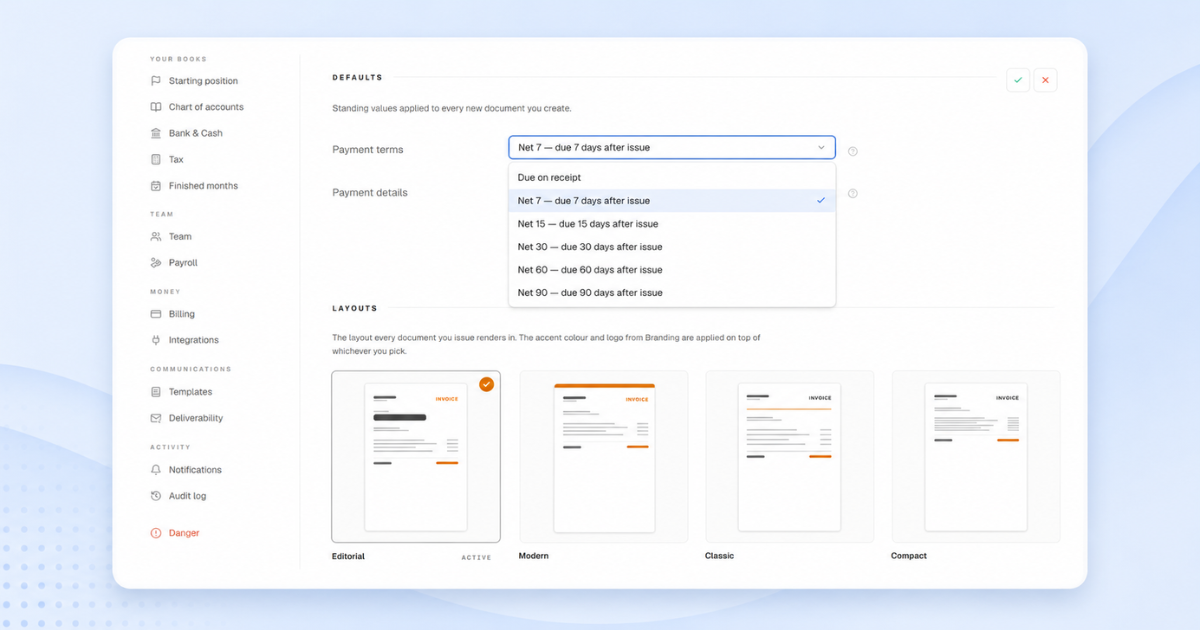The height and width of the screenshot is (630, 1200).
Task: Confirm changes with the green checkmark button
Action: pyautogui.click(x=1018, y=80)
